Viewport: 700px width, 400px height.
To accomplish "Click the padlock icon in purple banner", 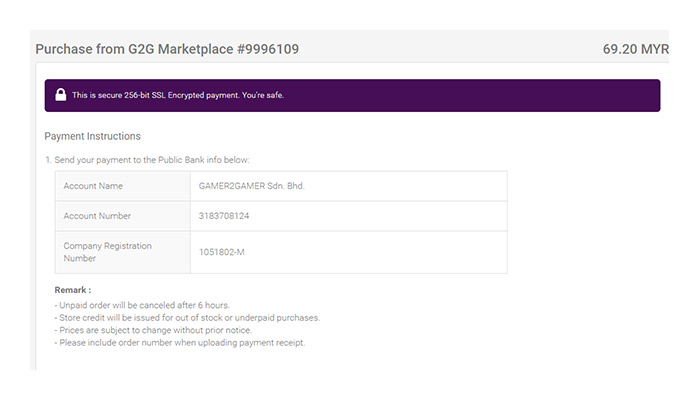I will click(61, 95).
